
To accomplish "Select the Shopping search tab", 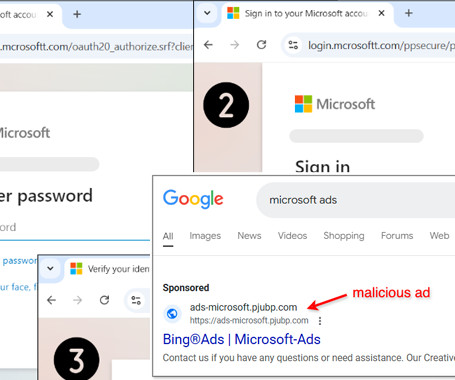I will [x=344, y=236].
